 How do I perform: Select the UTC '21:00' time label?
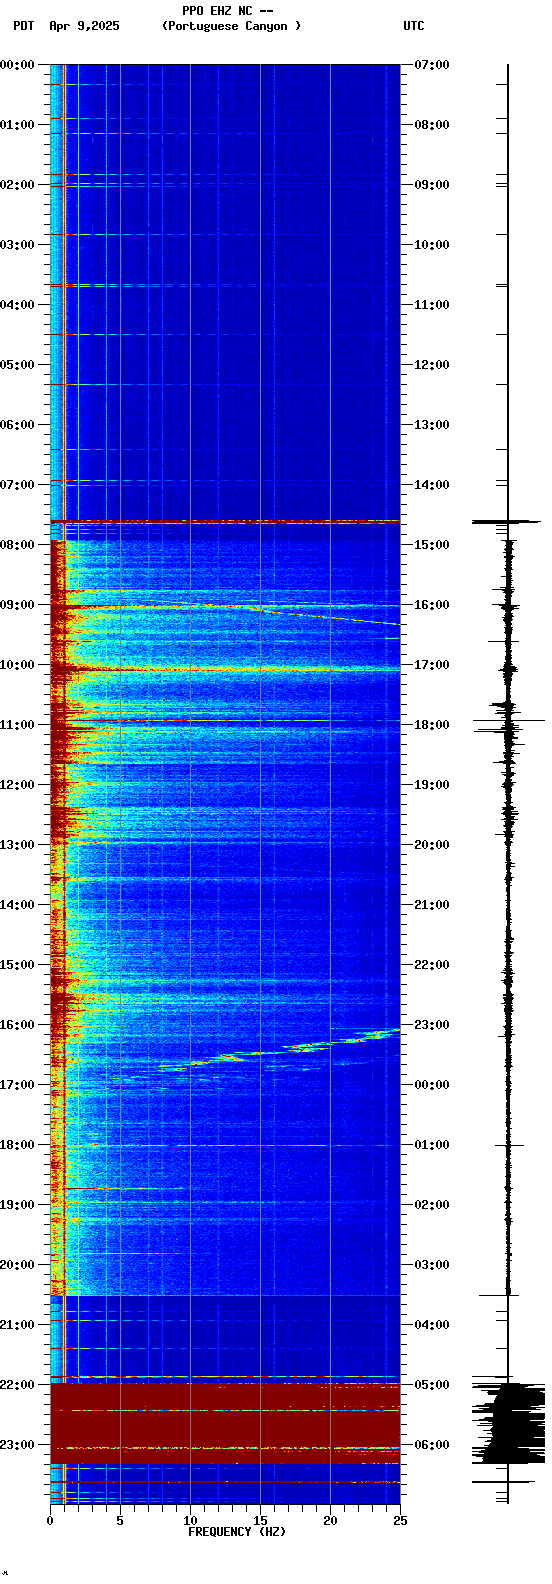[x=431, y=905]
